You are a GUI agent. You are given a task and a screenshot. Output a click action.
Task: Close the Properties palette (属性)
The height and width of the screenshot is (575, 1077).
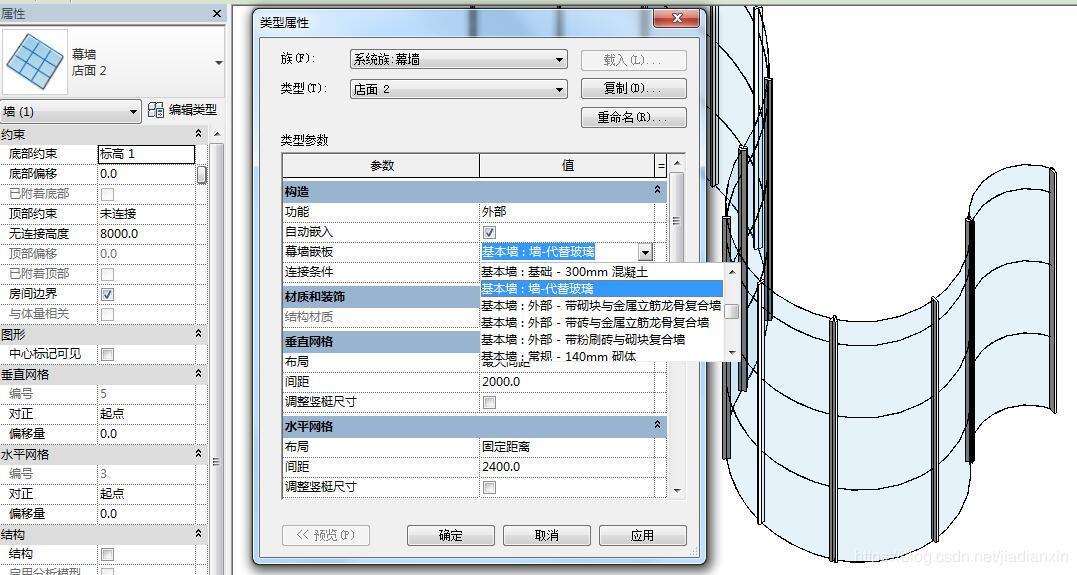point(217,13)
